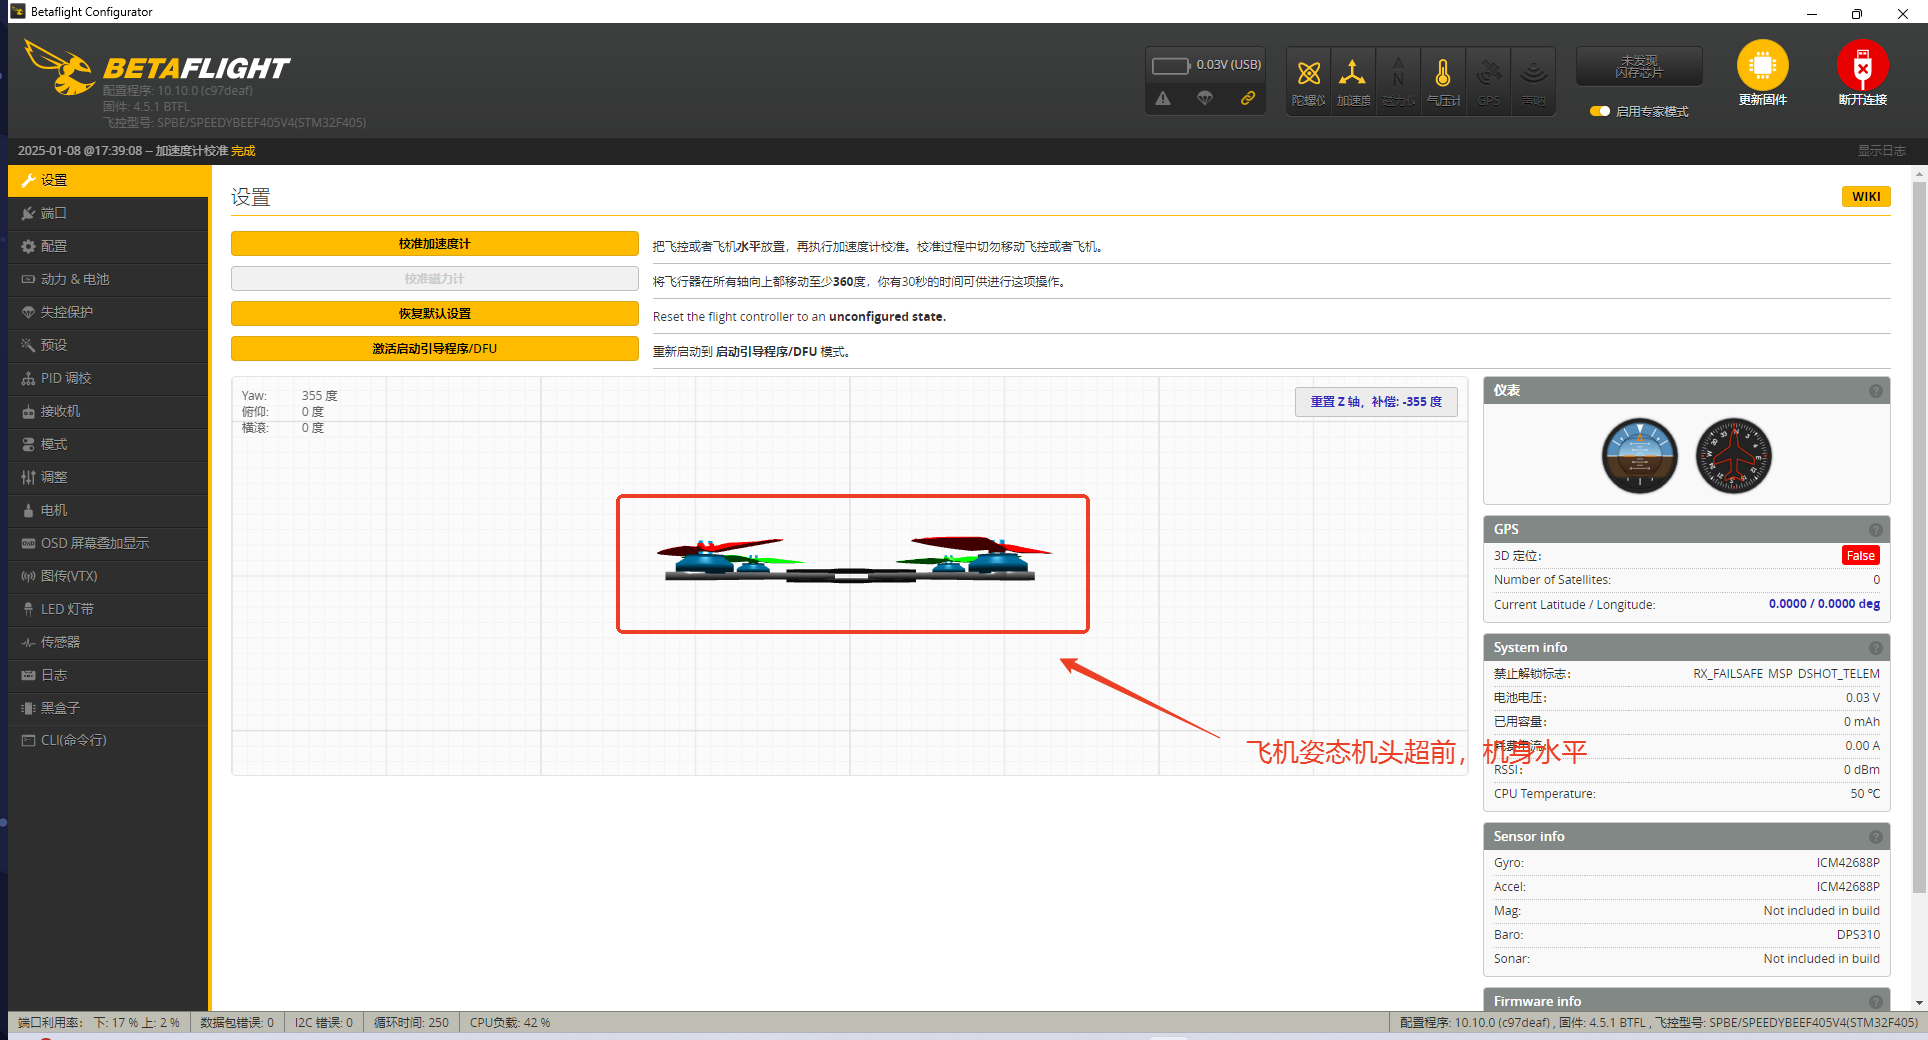The width and height of the screenshot is (1928, 1040).
Task: Click the parachute failsafe status icon
Action: click(1205, 98)
